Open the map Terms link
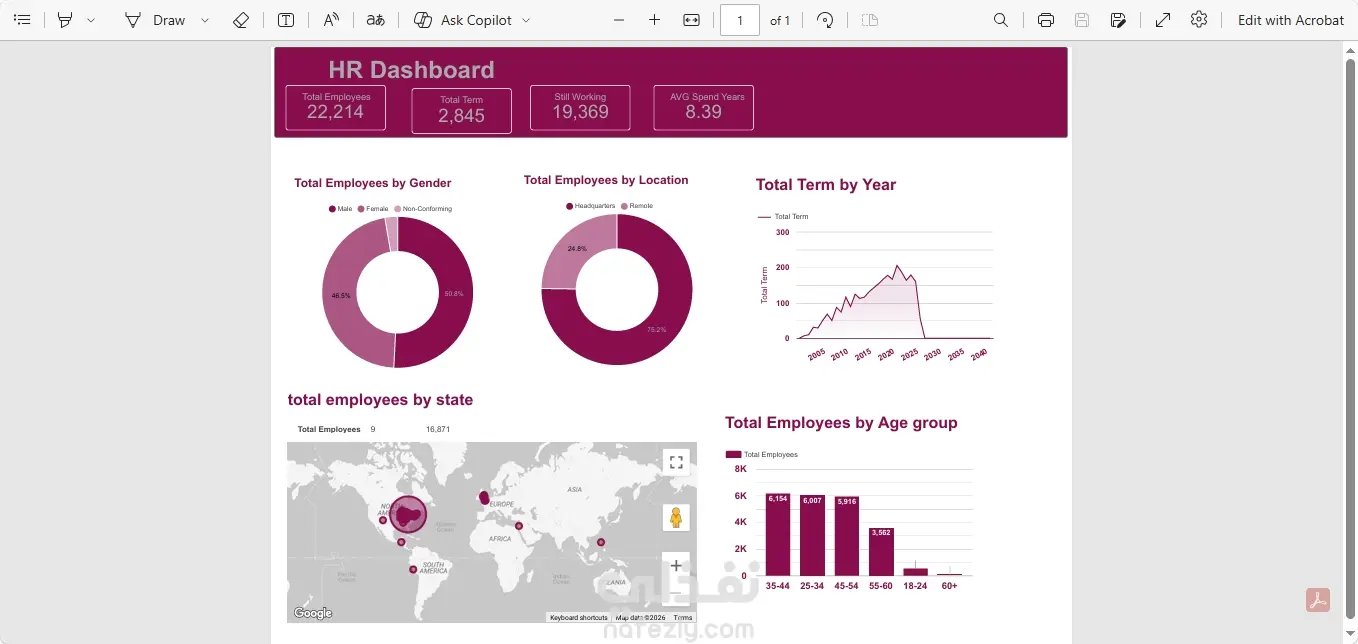 [683, 618]
